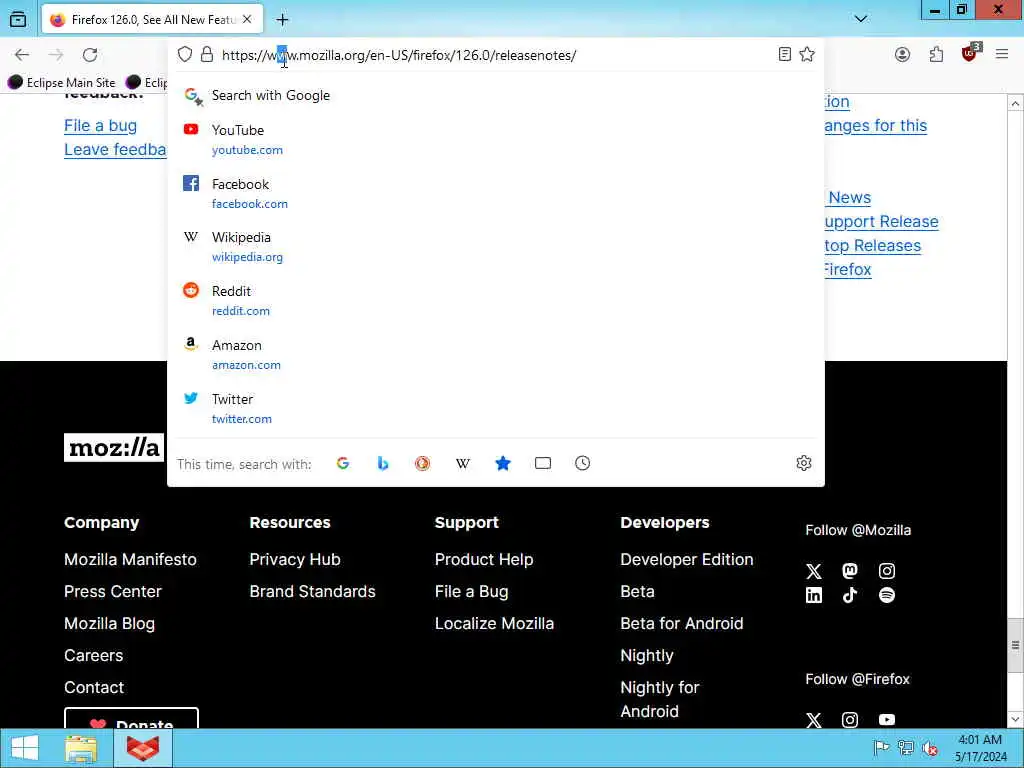Open File Explorer from taskbar
Image resolution: width=1024 pixels, height=768 pixels.
(x=81, y=748)
